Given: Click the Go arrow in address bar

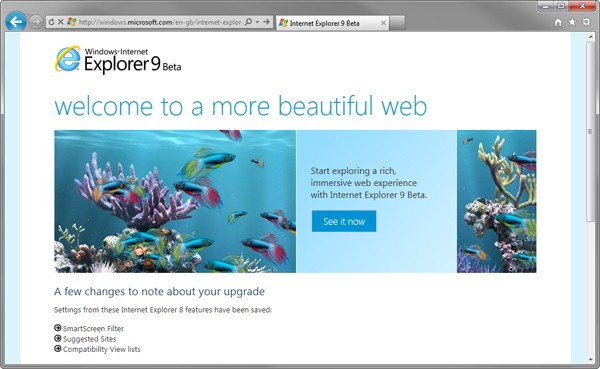Looking at the screenshot, I should (266, 22).
